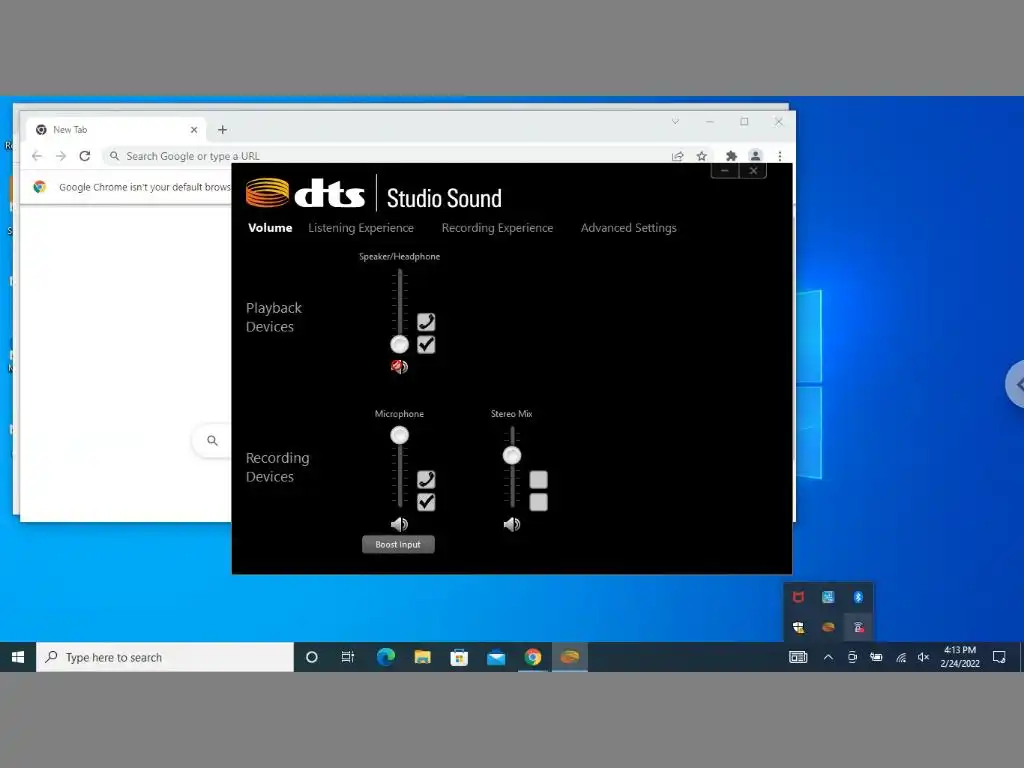Click the Microphone volume slider knob
This screenshot has height=768, width=1024.
click(399, 435)
